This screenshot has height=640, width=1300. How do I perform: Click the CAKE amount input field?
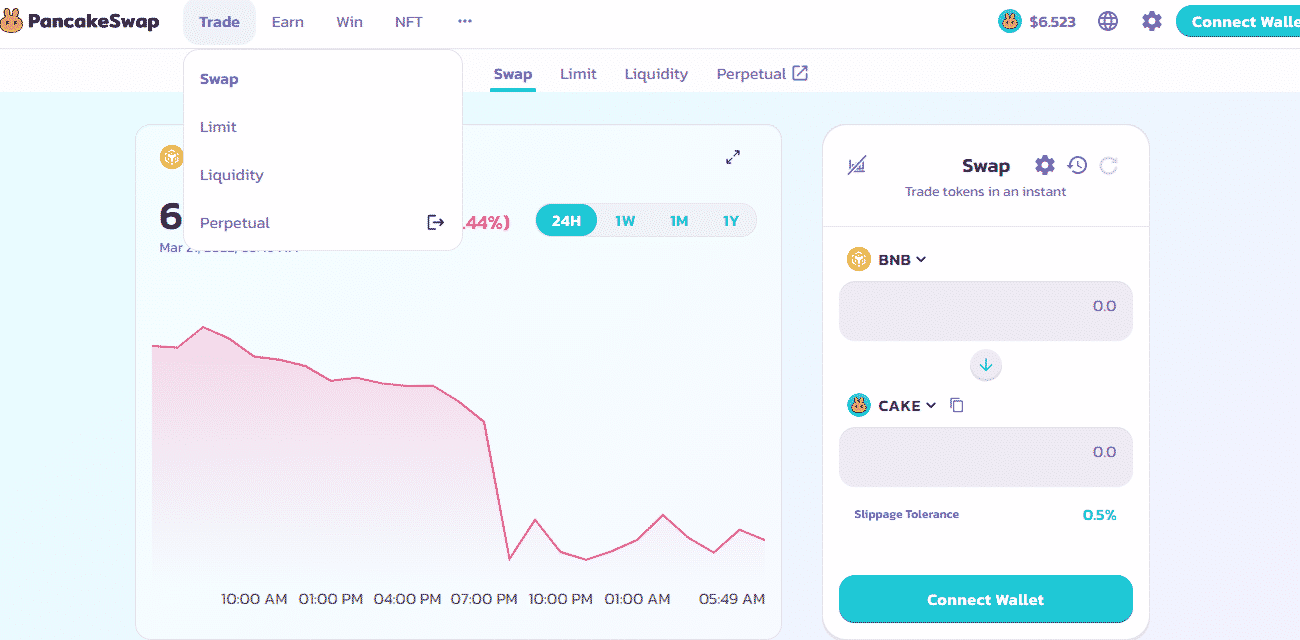pyautogui.click(x=986, y=457)
